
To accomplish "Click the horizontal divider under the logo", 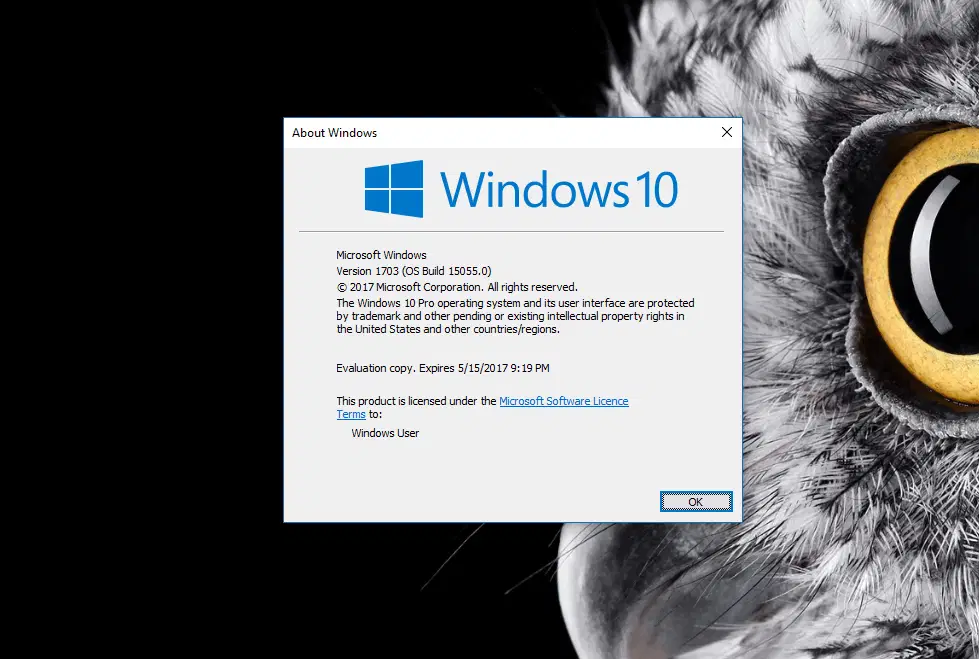I will pos(511,231).
